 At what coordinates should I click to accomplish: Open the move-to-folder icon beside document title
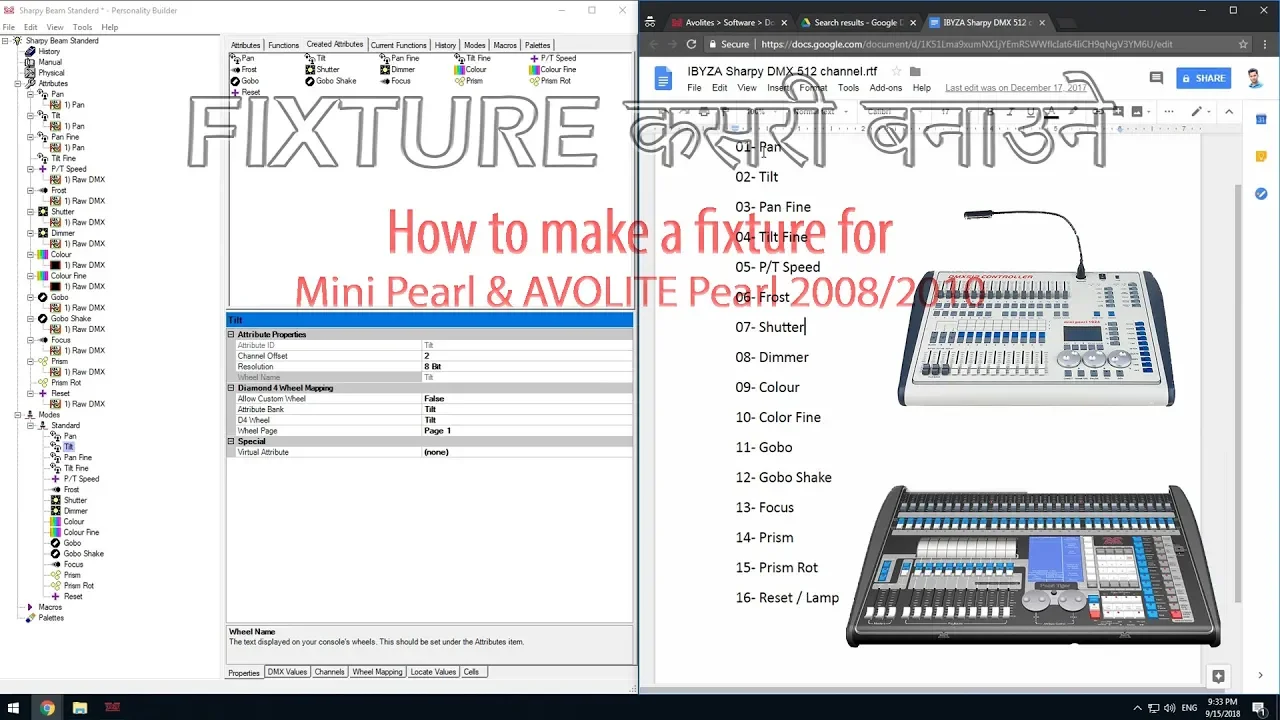(x=915, y=72)
